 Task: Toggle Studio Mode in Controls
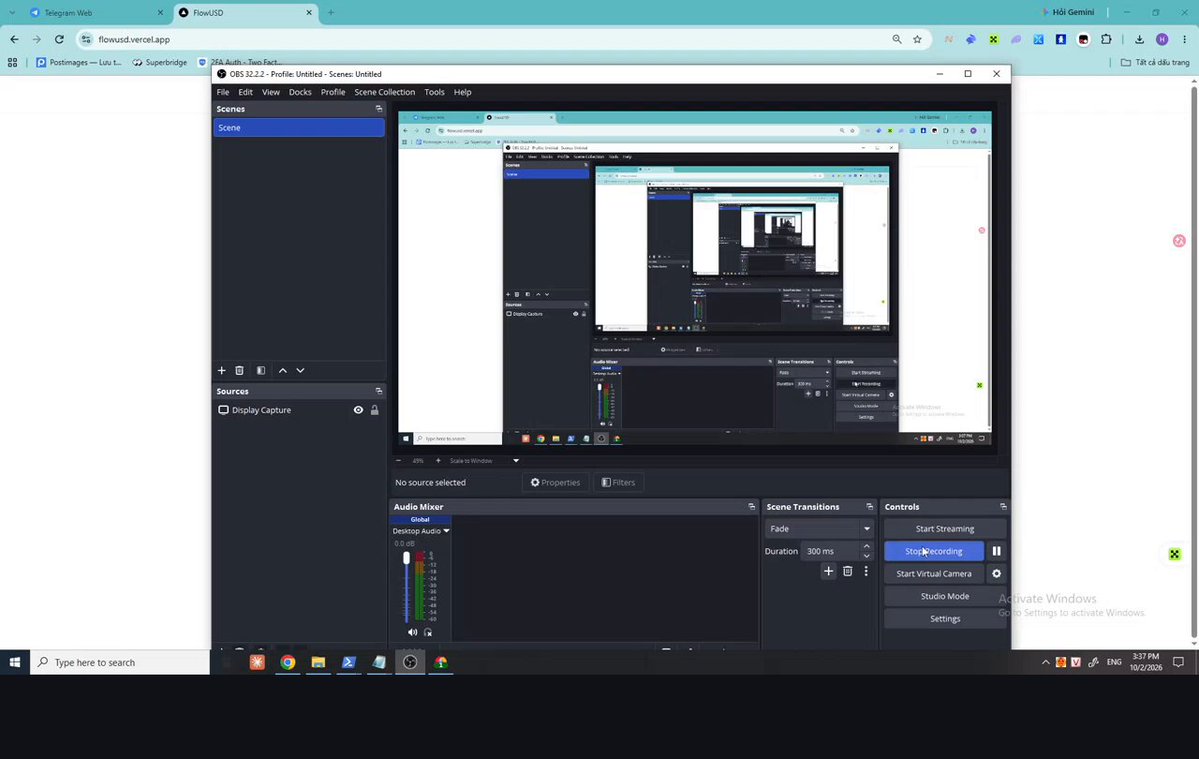click(x=945, y=596)
